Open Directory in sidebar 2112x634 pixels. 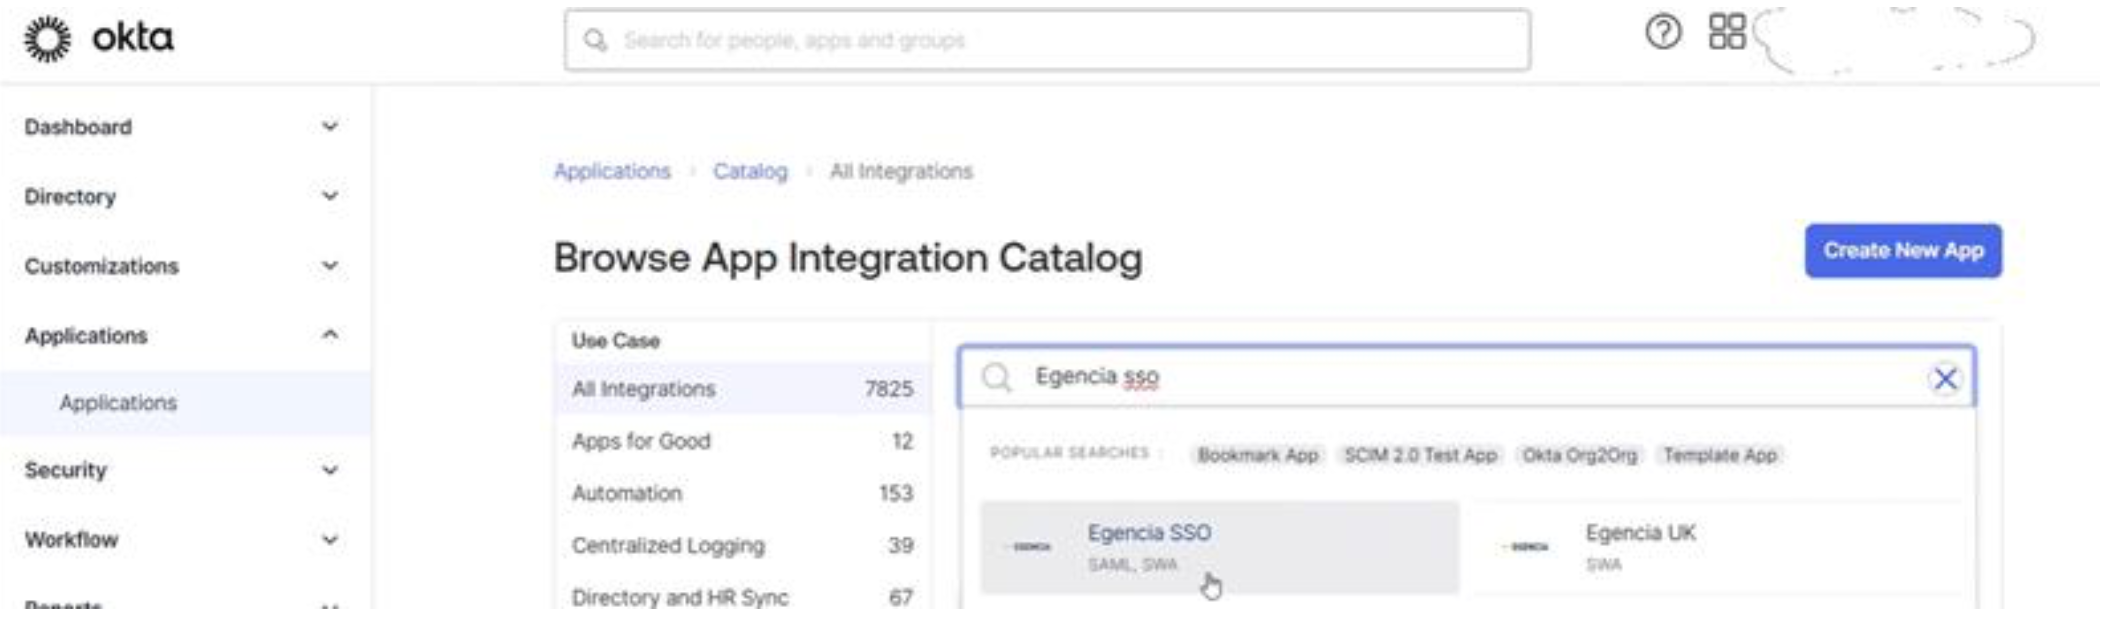coord(70,197)
